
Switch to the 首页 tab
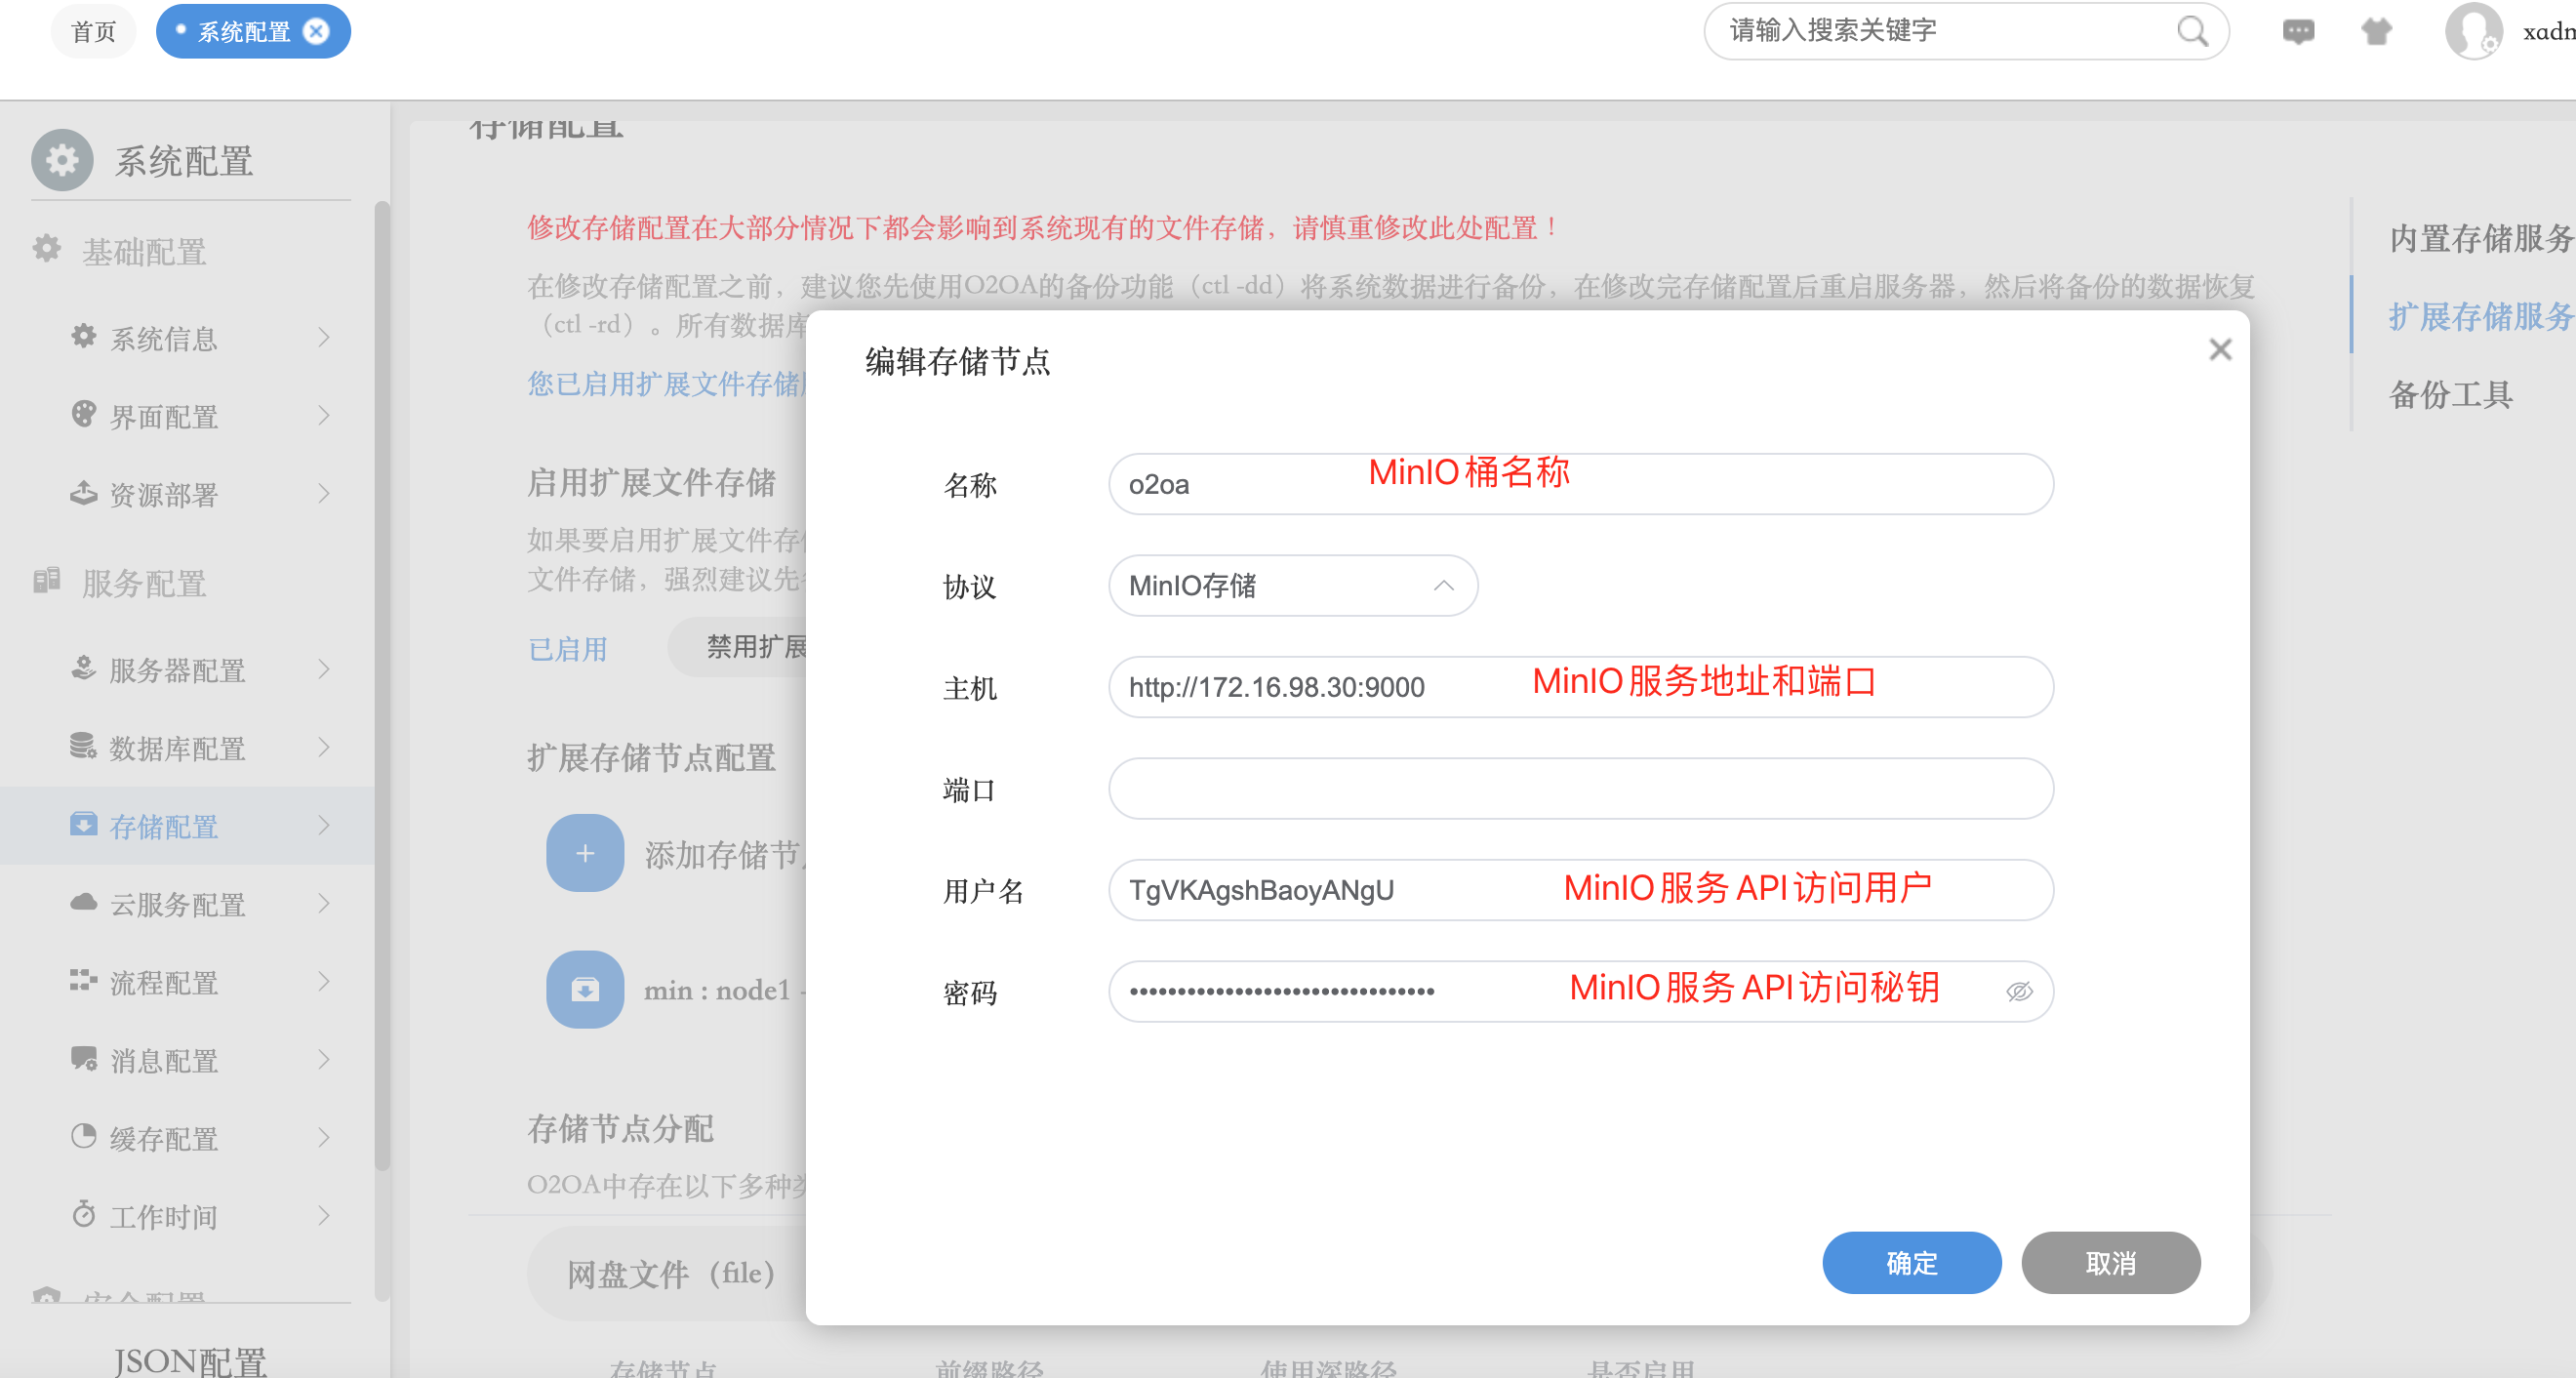point(94,32)
